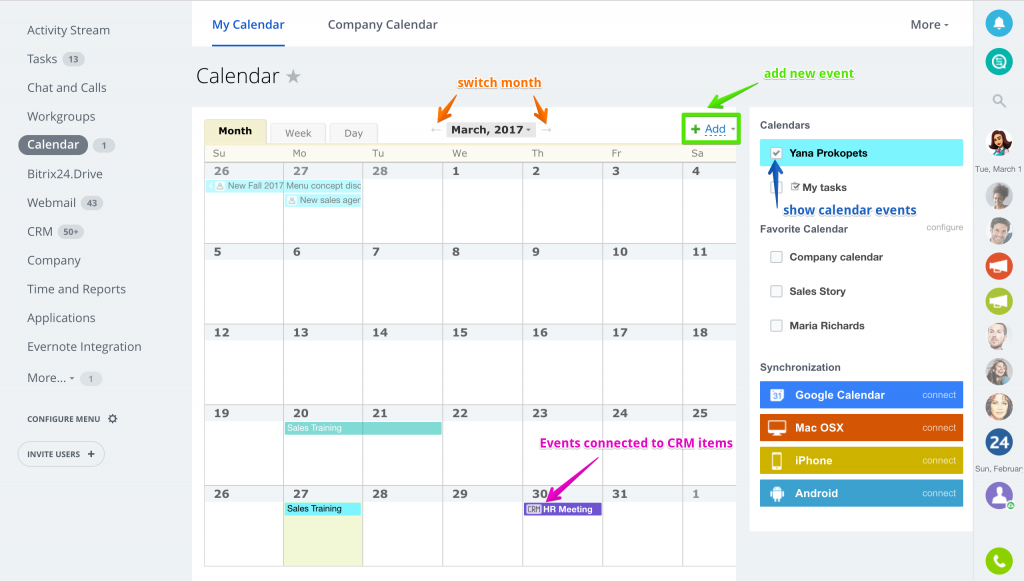Uncheck the Yana Prokopets calendar
This screenshot has width=1024, height=581.
tap(776, 153)
